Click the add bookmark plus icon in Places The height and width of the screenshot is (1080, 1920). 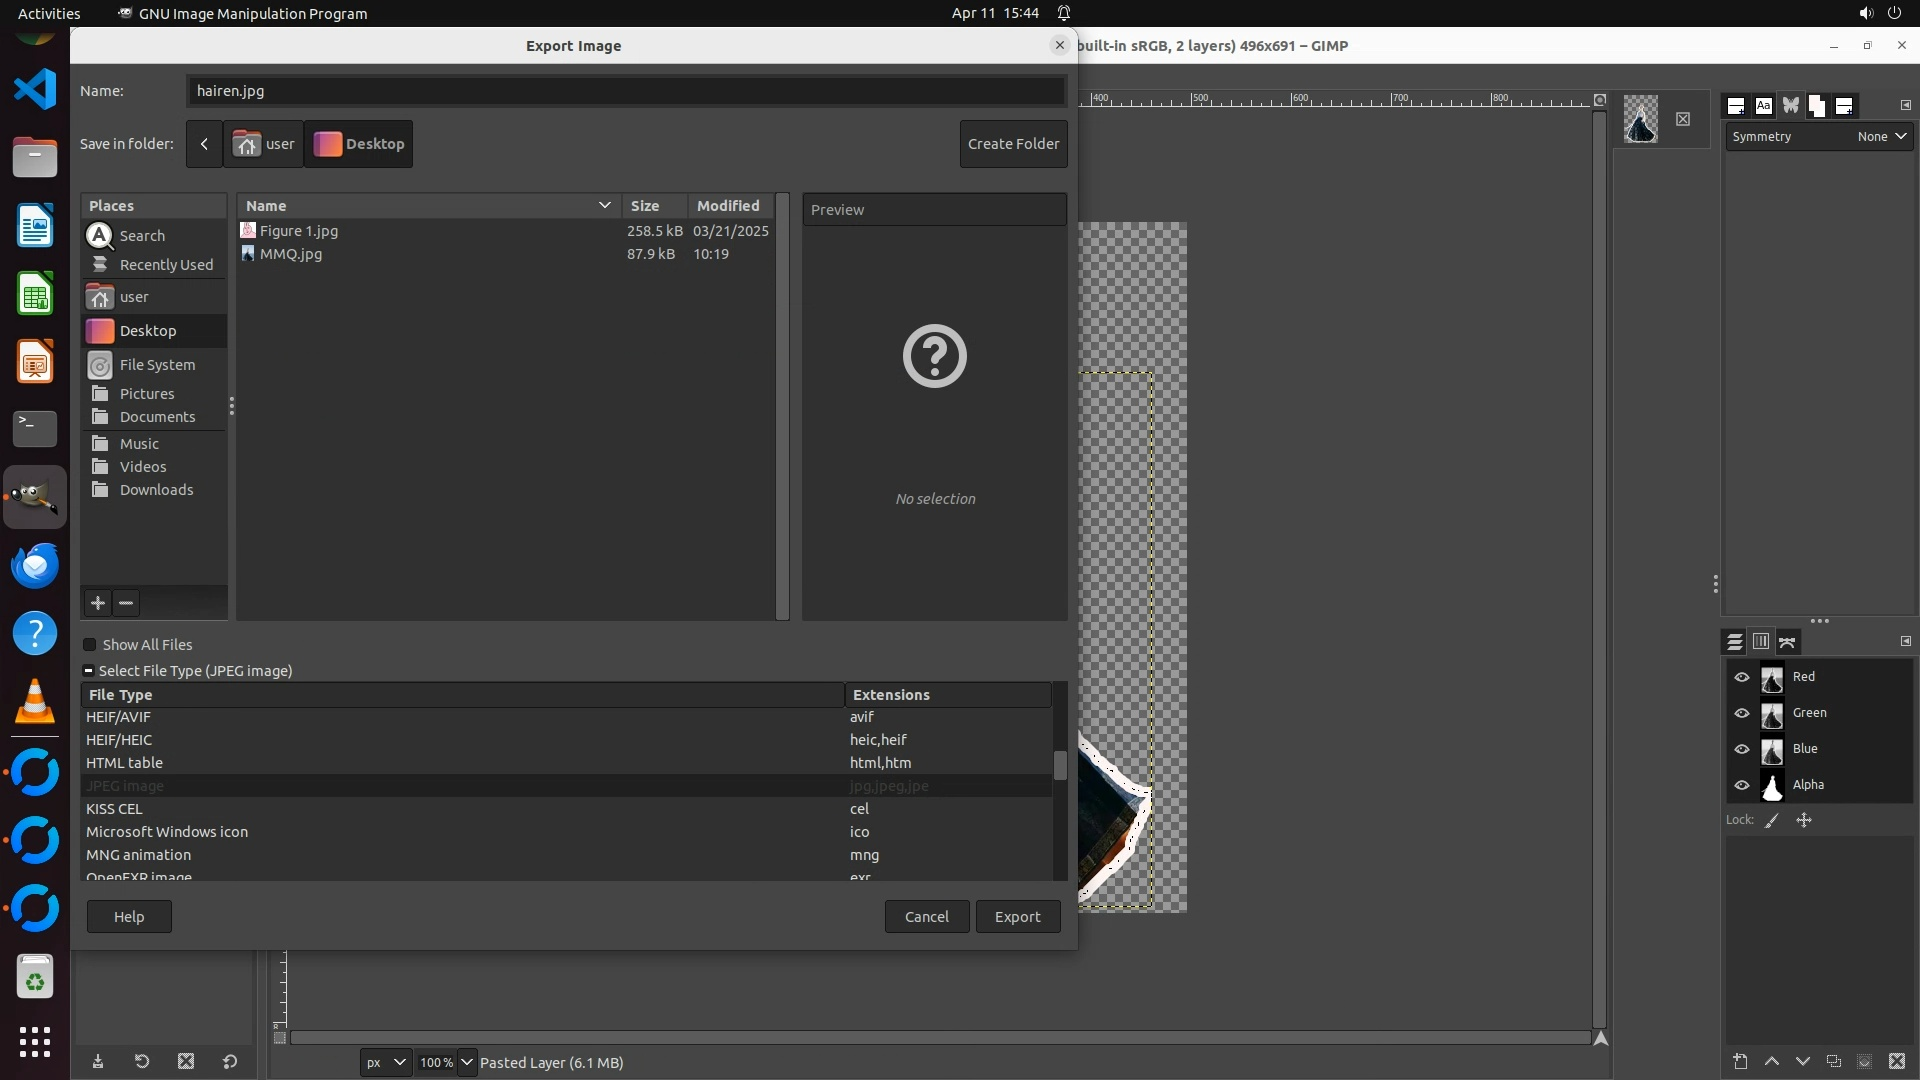click(x=98, y=603)
